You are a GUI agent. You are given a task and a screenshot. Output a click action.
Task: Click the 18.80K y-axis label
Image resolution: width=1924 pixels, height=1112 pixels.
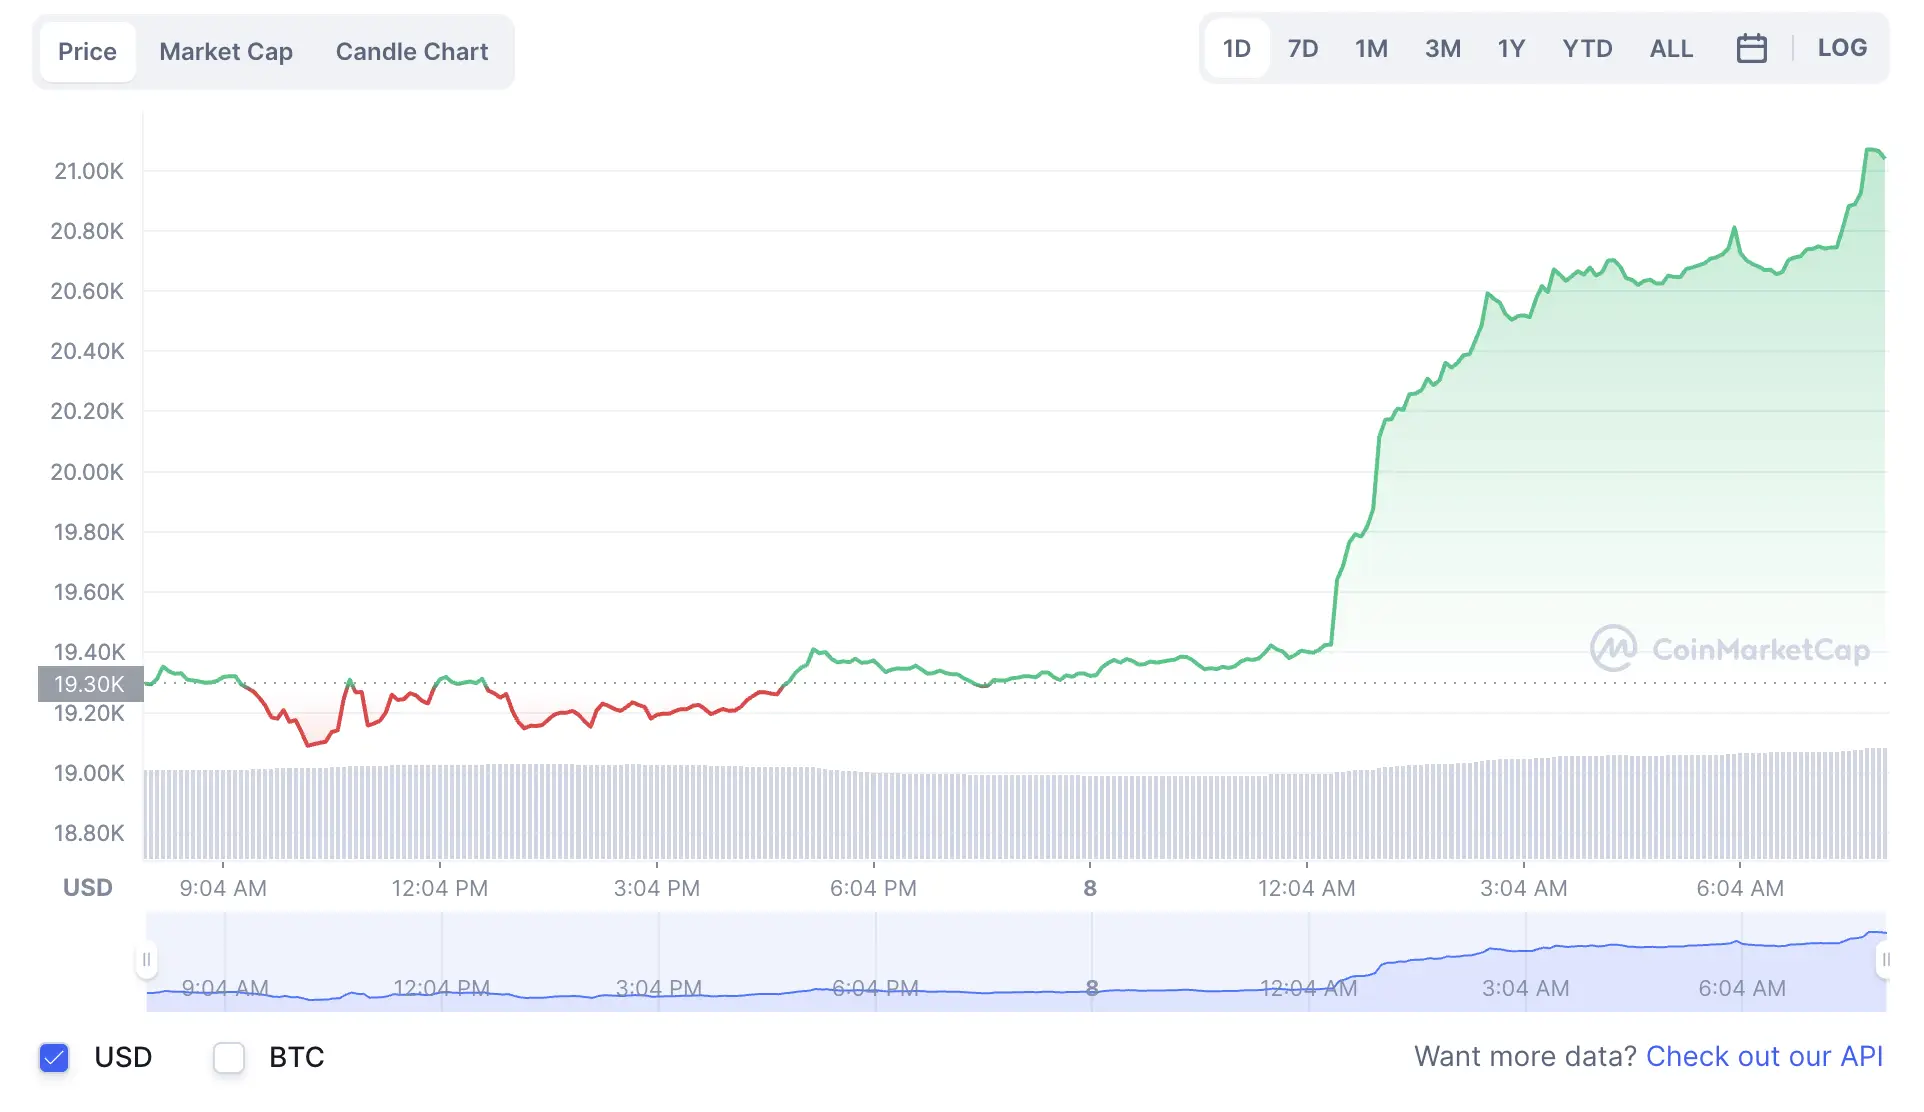[89, 833]
